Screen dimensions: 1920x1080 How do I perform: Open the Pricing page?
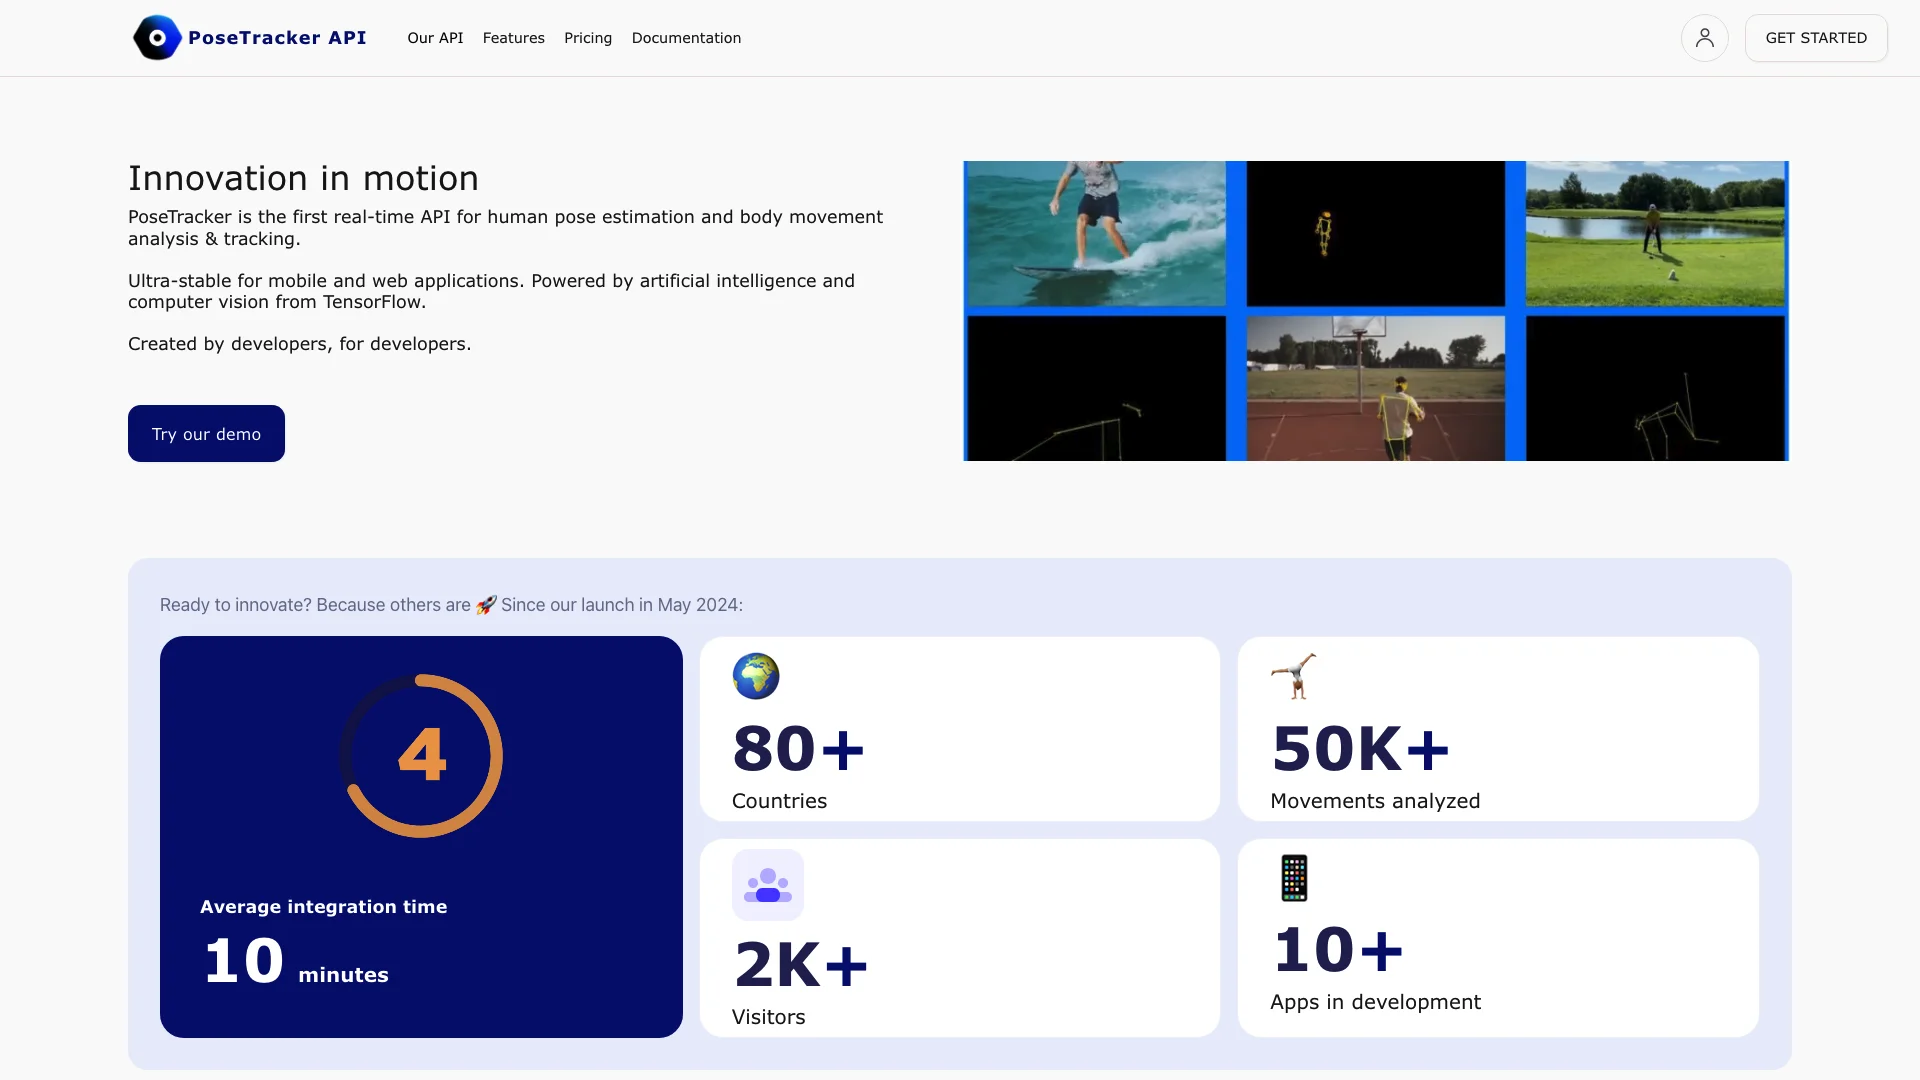click(588, 38)
